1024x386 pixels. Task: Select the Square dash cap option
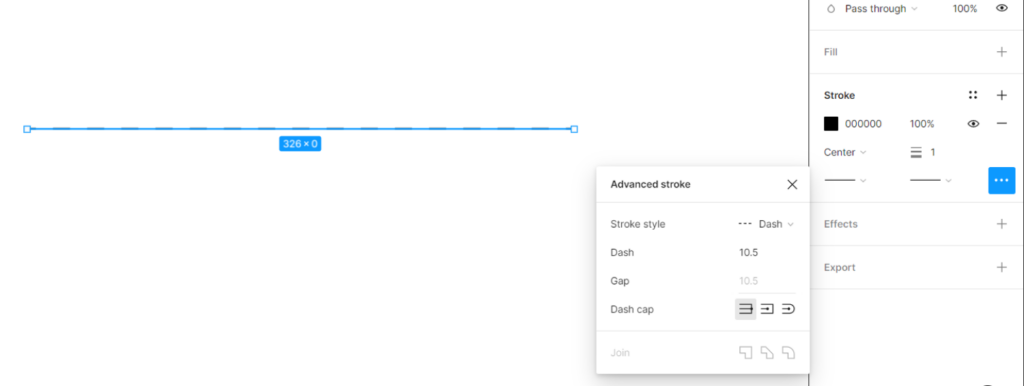(x=767, y=309)
